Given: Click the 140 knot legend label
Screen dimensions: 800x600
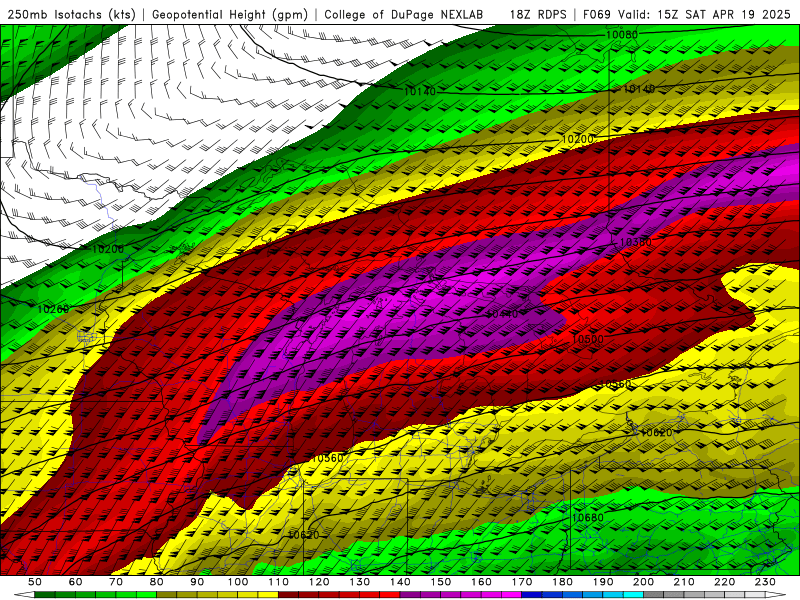Looking at the screenshot, I should [400, 582].
